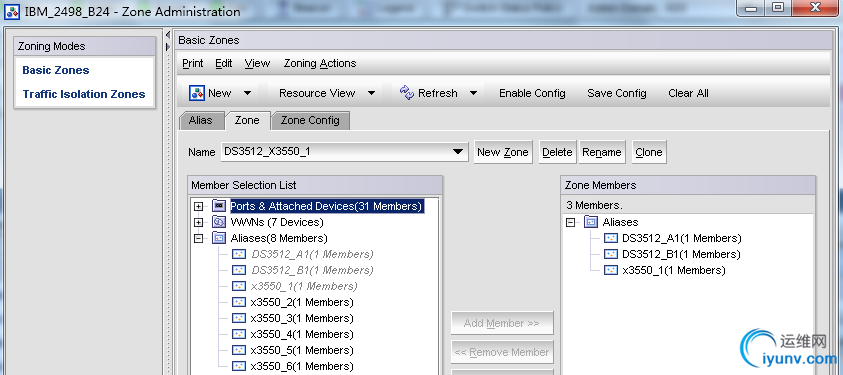The image size is (843, 375).
Task: Click the Clone zone button
Action: pos(649,152)
